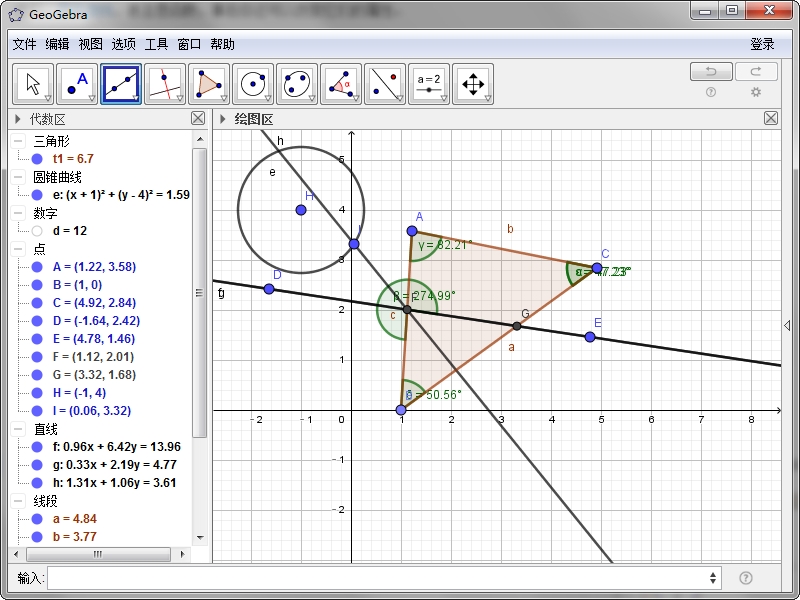Viewport: 800px width, 600px height.
Task: Pick the Circle with Center tool
Action: point(253,84)
